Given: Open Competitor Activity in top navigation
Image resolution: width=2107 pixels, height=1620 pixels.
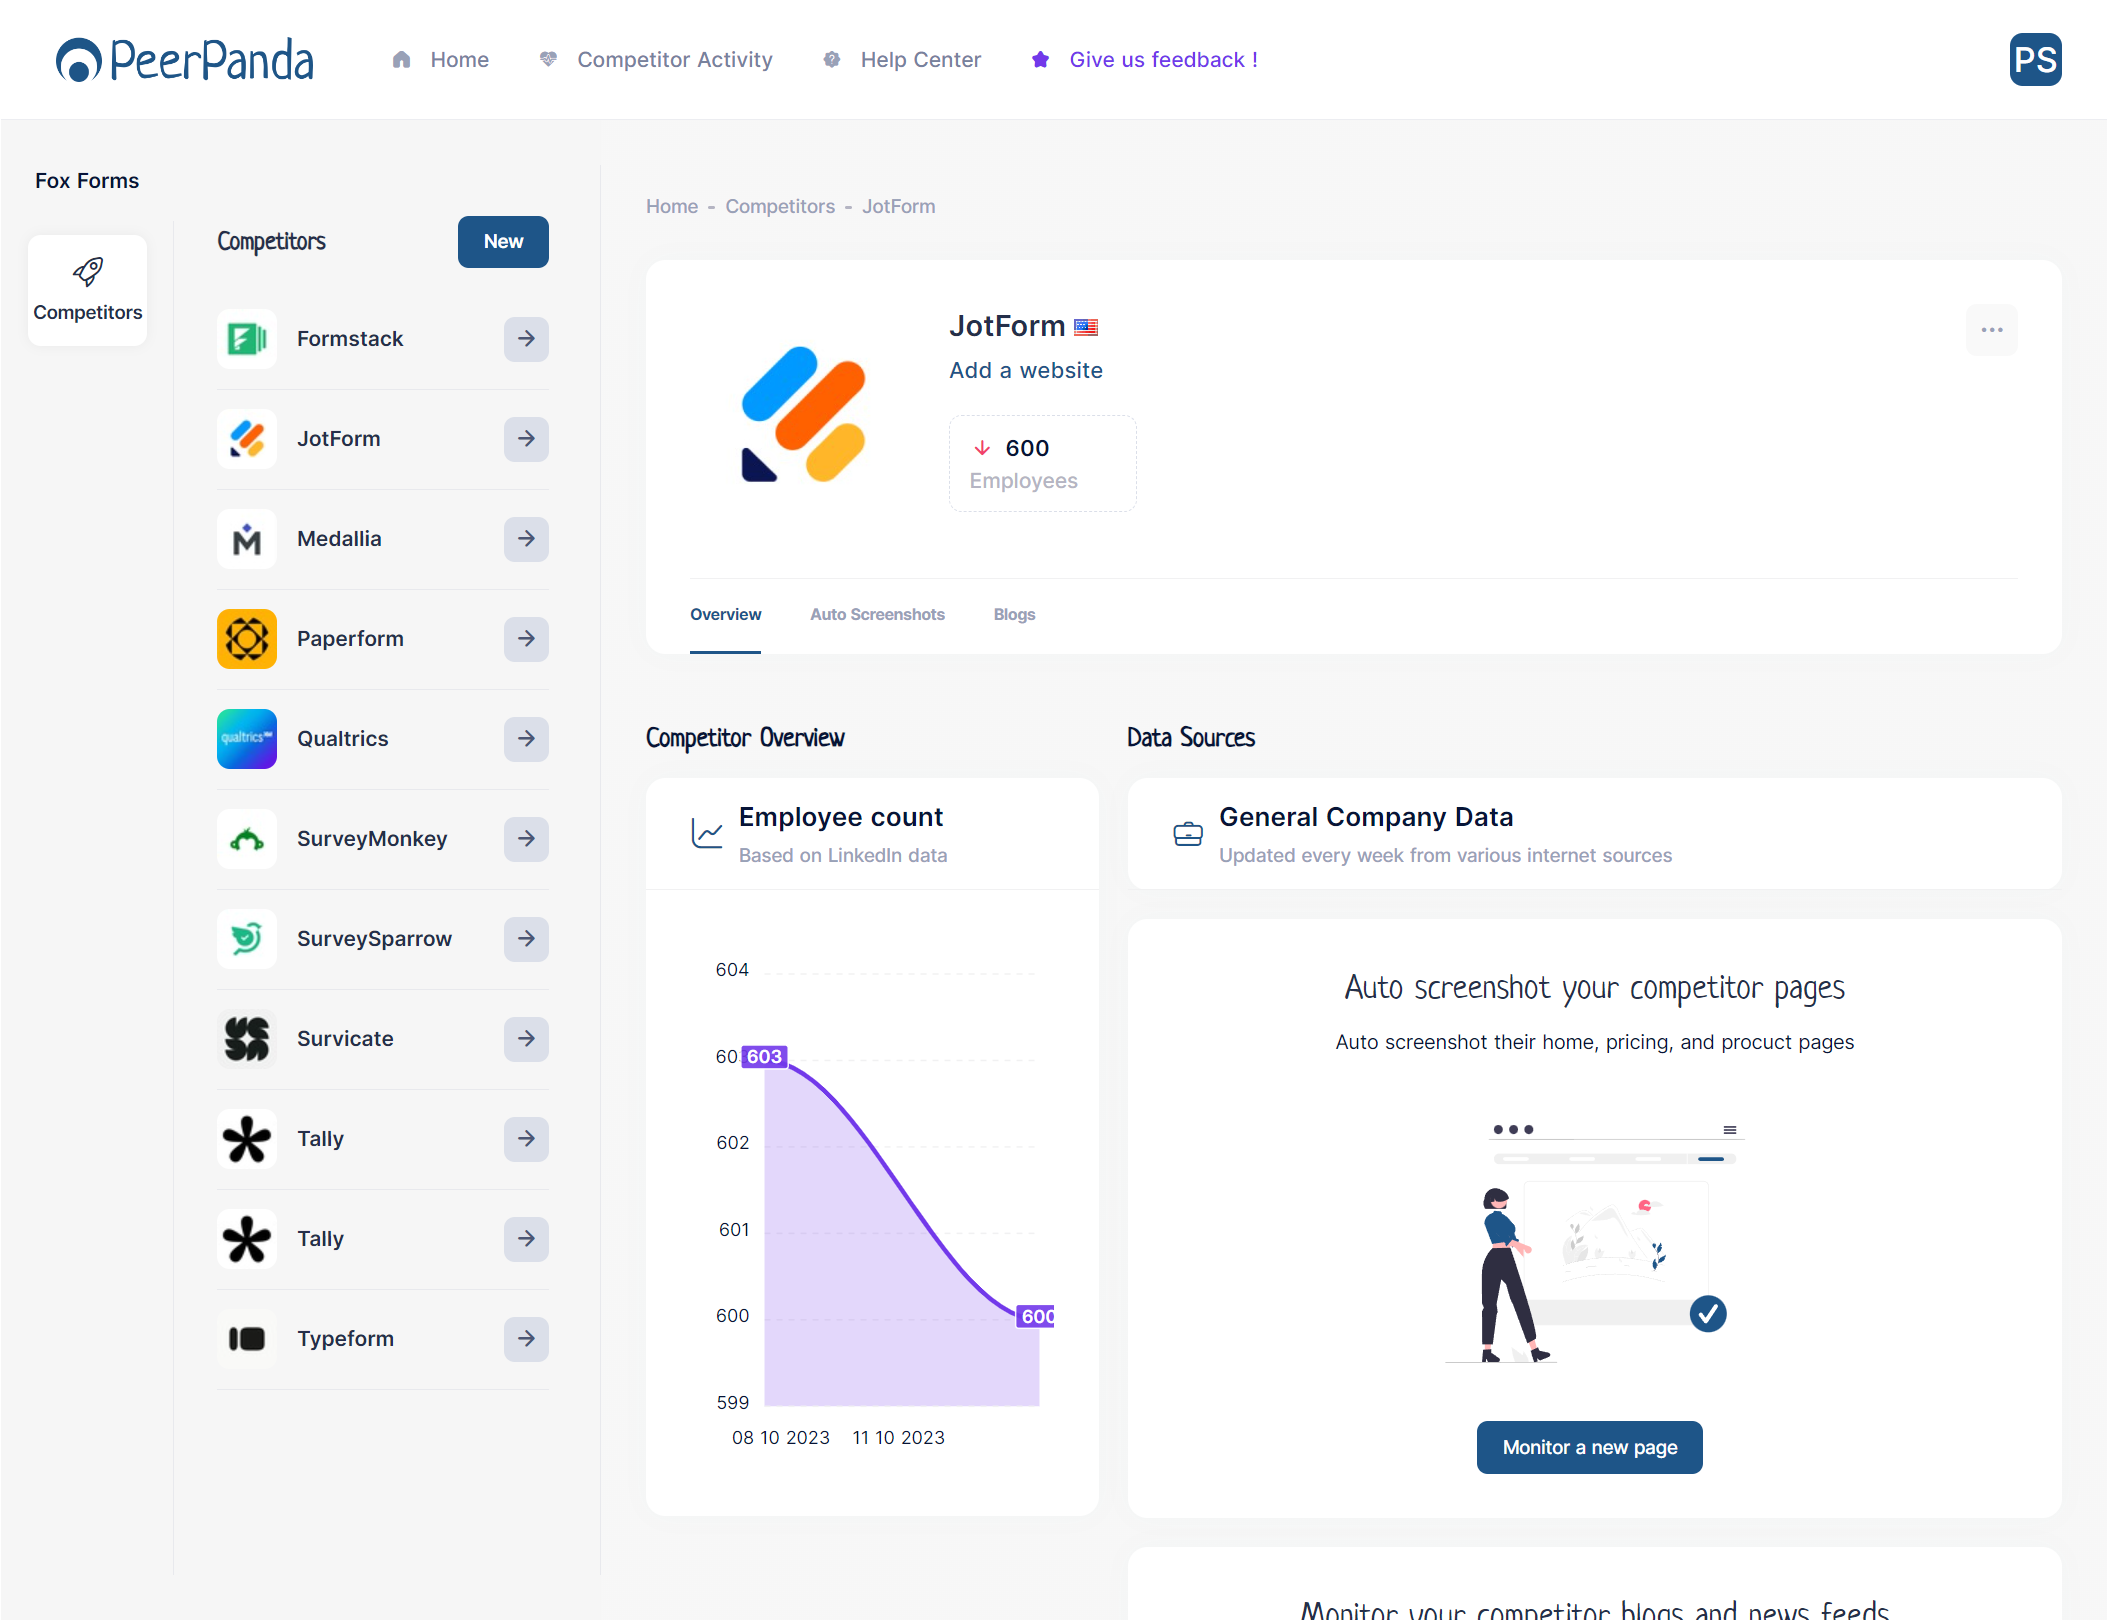Looking at the screenshot, I should click(x=674, y=60).
